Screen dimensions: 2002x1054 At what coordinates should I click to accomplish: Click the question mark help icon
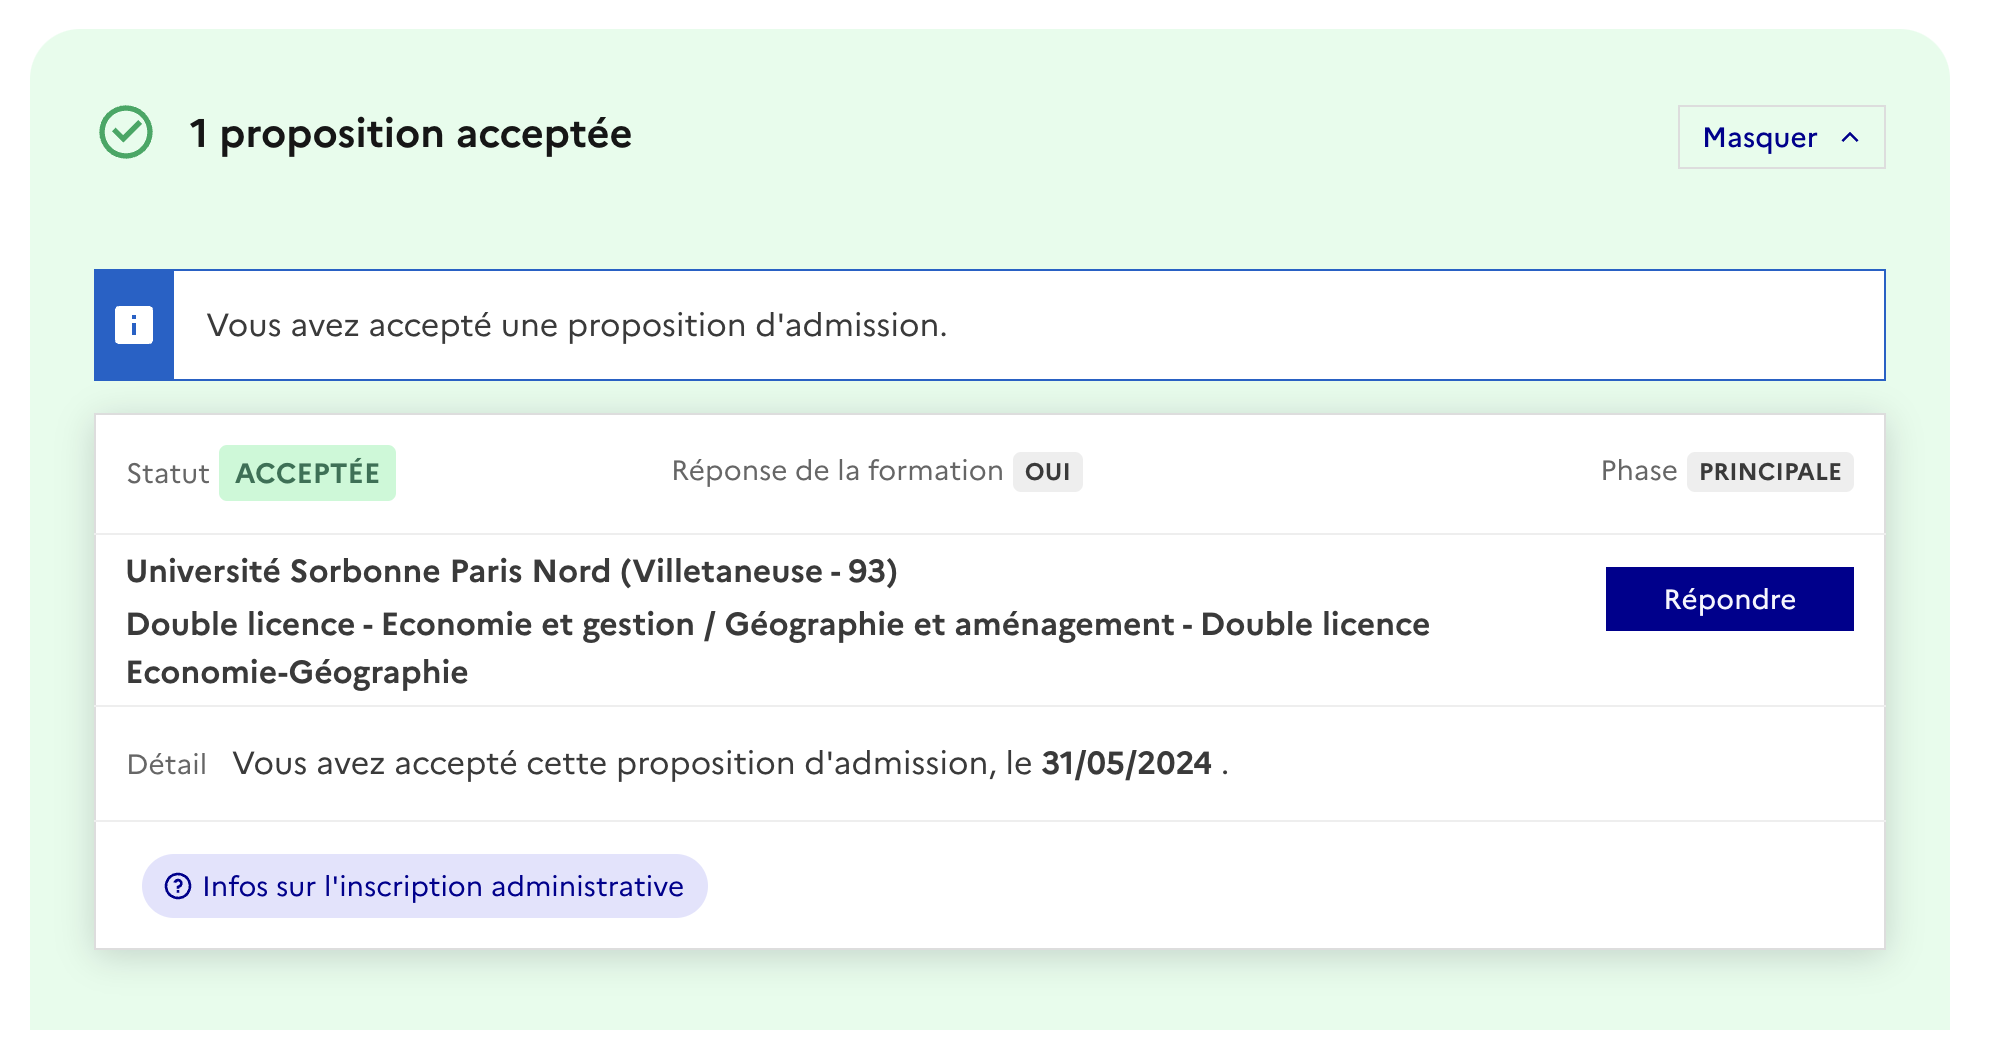click(178, 886)
